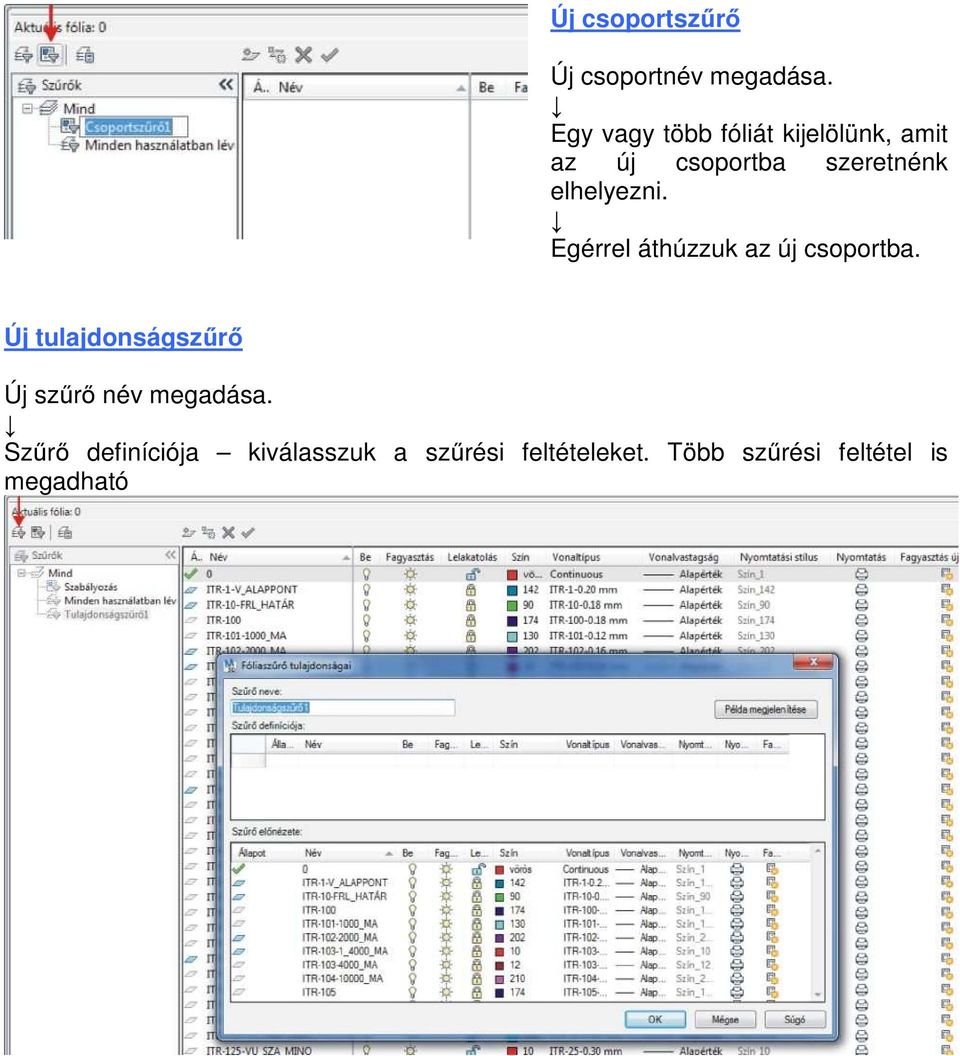Click status icon of ITR-102-2000_MA in dialog preview
The image size is (960, 1056).
[238, 937]
